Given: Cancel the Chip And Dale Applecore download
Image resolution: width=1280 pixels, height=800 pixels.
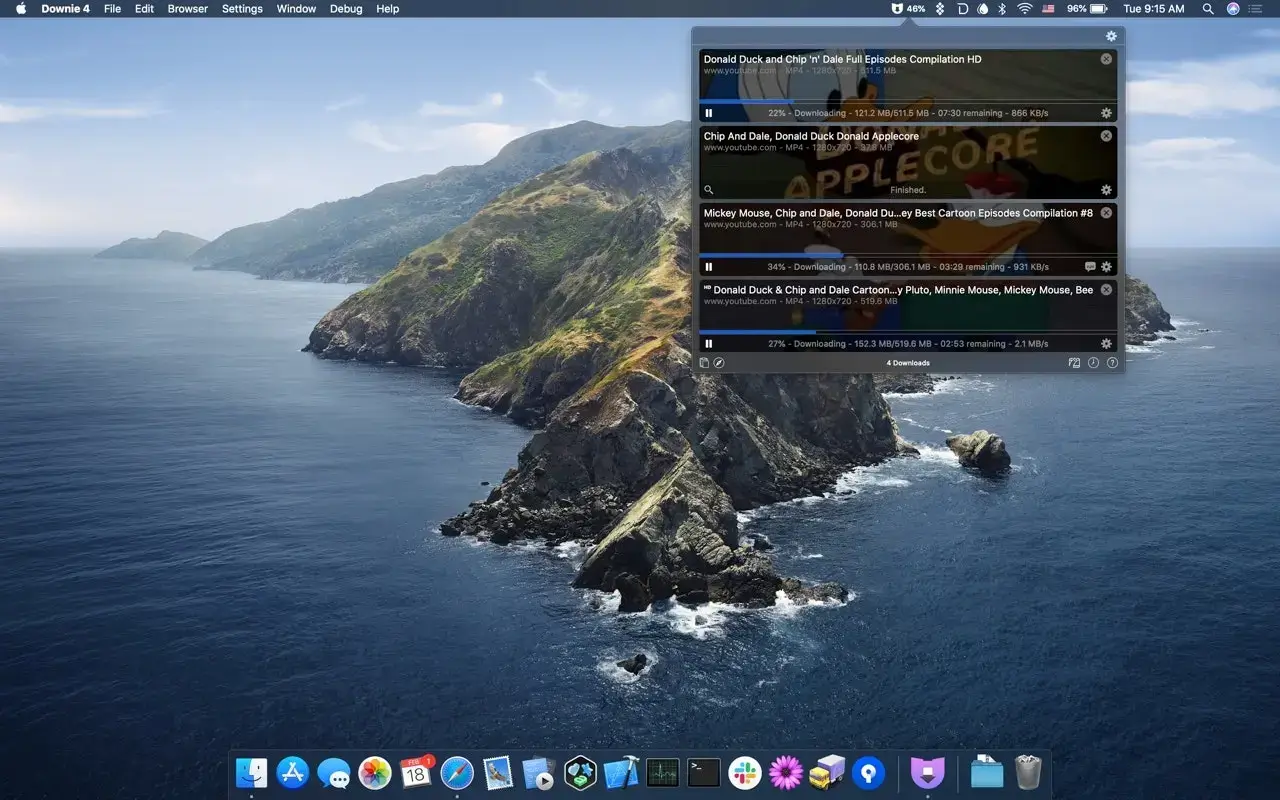Looking at the screenshot, I should click(1105, 135).
